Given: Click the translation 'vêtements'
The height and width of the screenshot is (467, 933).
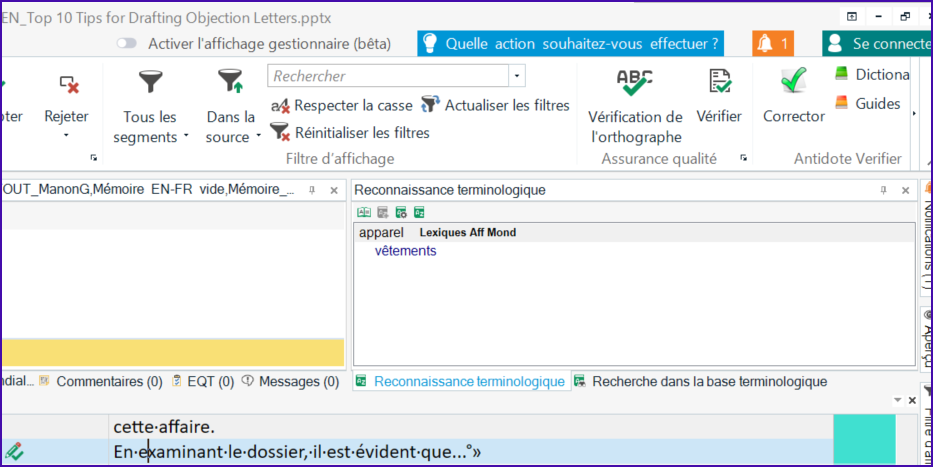Looking at the screenshot, I should (405, 251).
